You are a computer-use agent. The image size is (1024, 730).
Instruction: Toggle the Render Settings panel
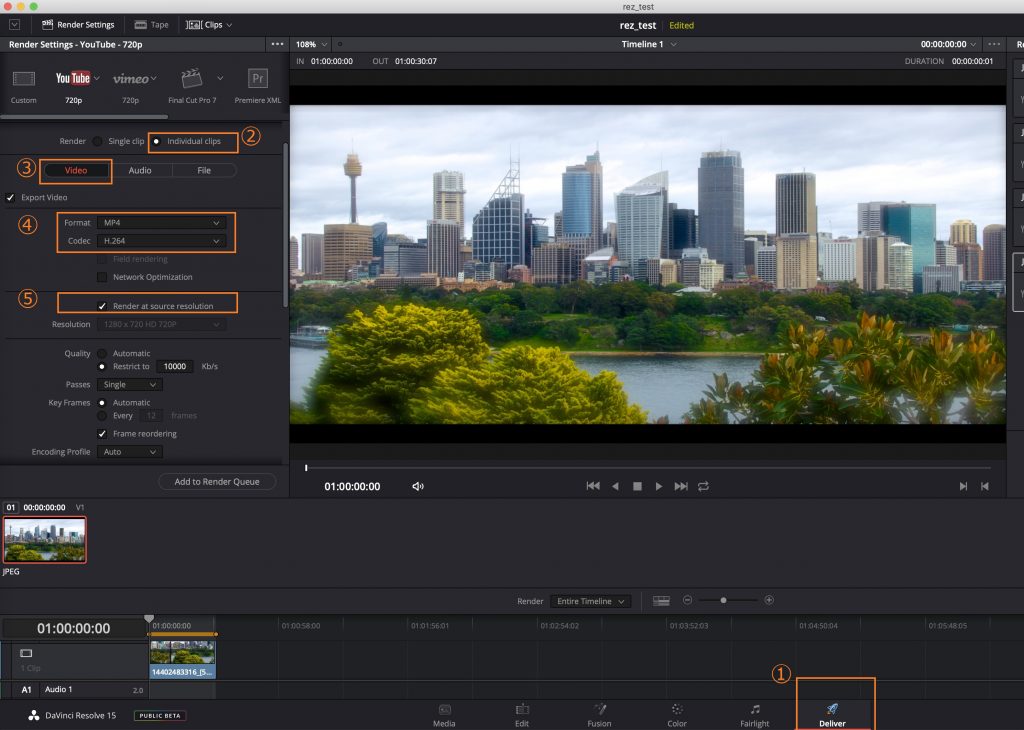[x=78, y=25]
